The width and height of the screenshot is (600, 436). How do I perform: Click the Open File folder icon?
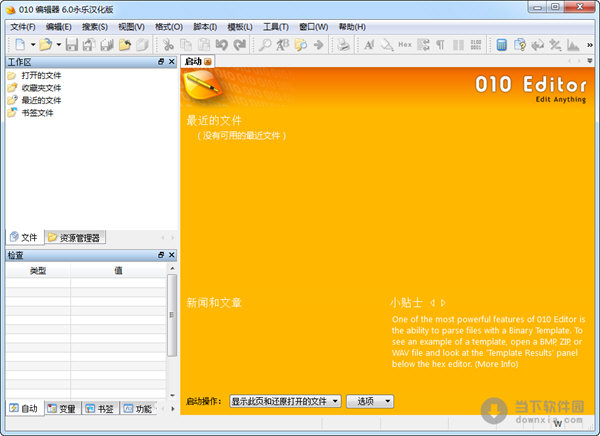[x=46, y=45]
